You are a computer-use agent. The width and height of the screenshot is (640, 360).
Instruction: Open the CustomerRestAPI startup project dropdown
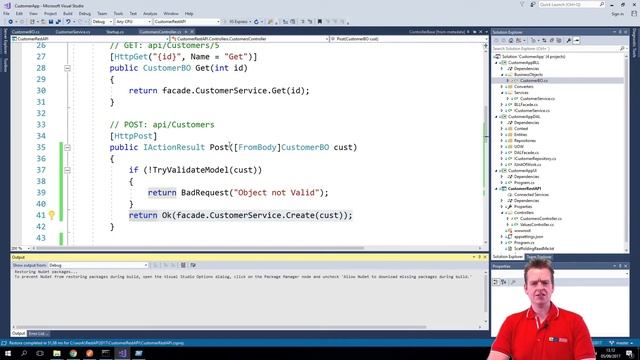point(187,22)
